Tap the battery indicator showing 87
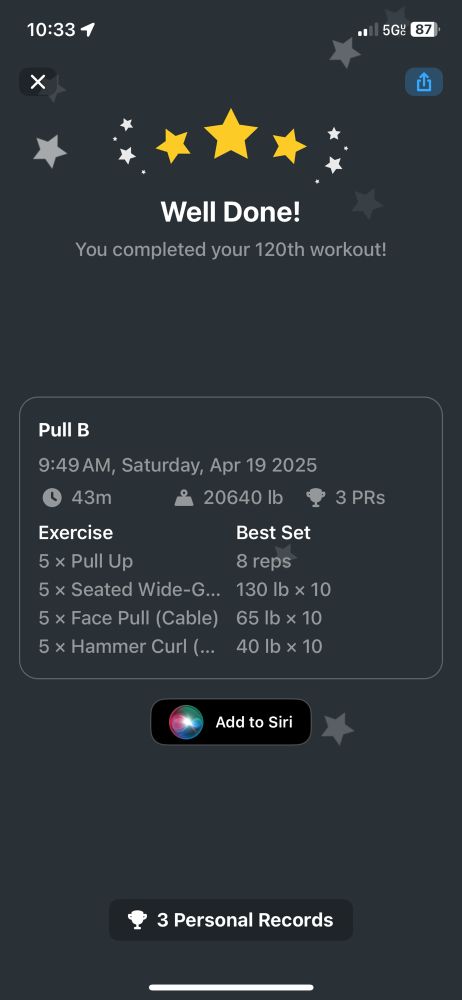Screen dimensions: 462x1000 pyautogui.click(x=424, y=29)
